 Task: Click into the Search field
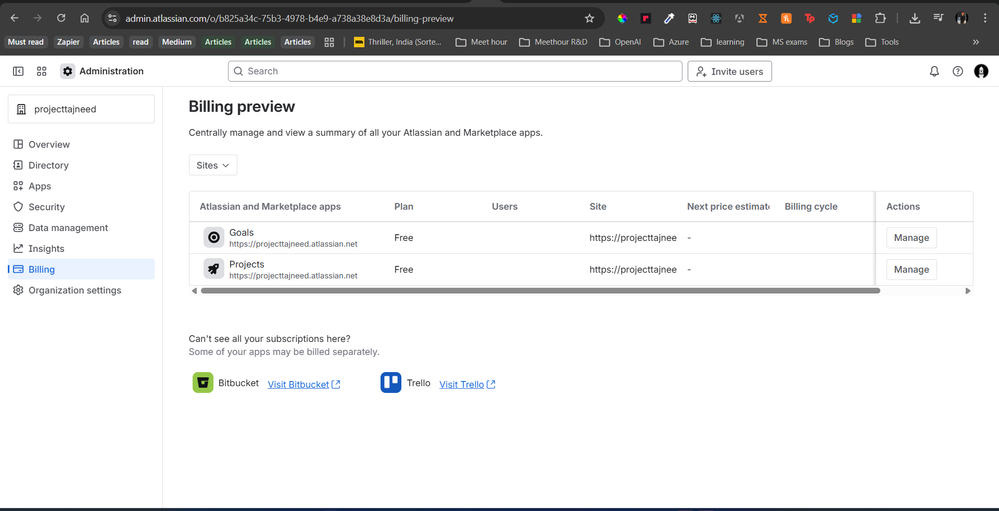(x=455, y=72)
